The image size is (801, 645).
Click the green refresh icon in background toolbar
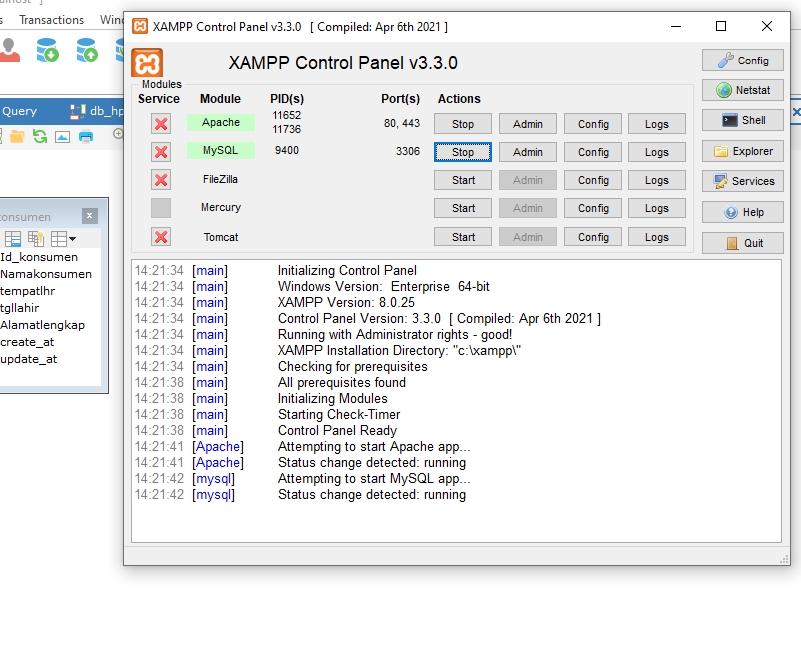pyautogui.click(x=40, y=136)
